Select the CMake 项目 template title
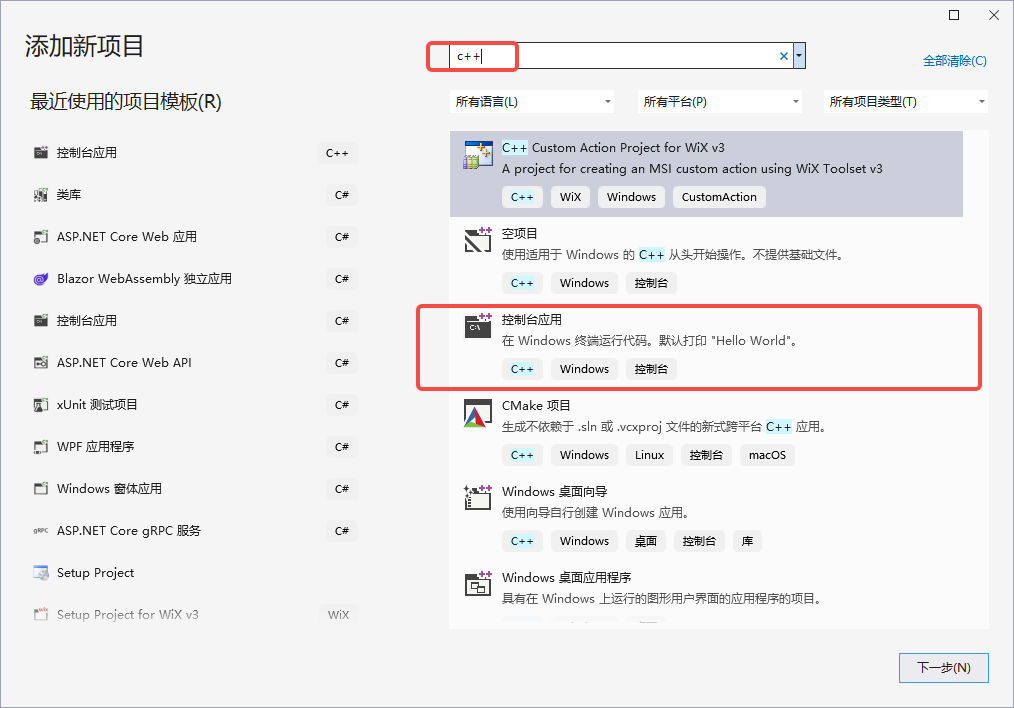Screen dimensions: 1014x708 tap(536, 405)
